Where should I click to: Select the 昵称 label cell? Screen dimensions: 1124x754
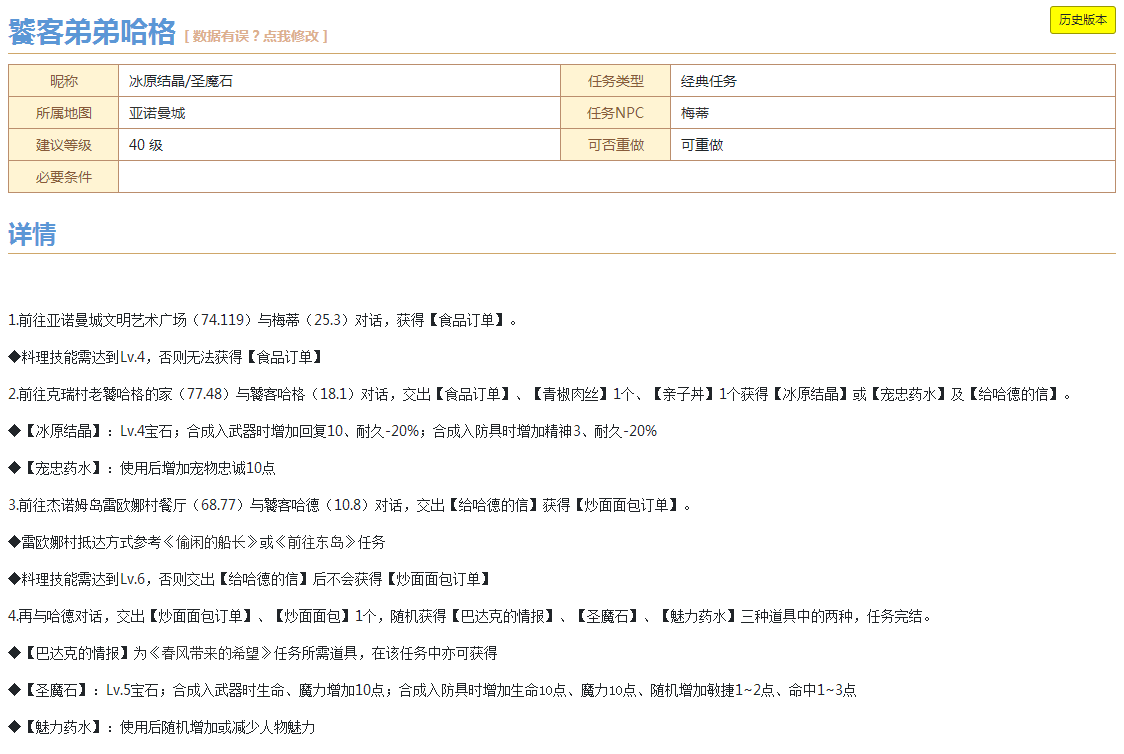[x=64, y=81]
